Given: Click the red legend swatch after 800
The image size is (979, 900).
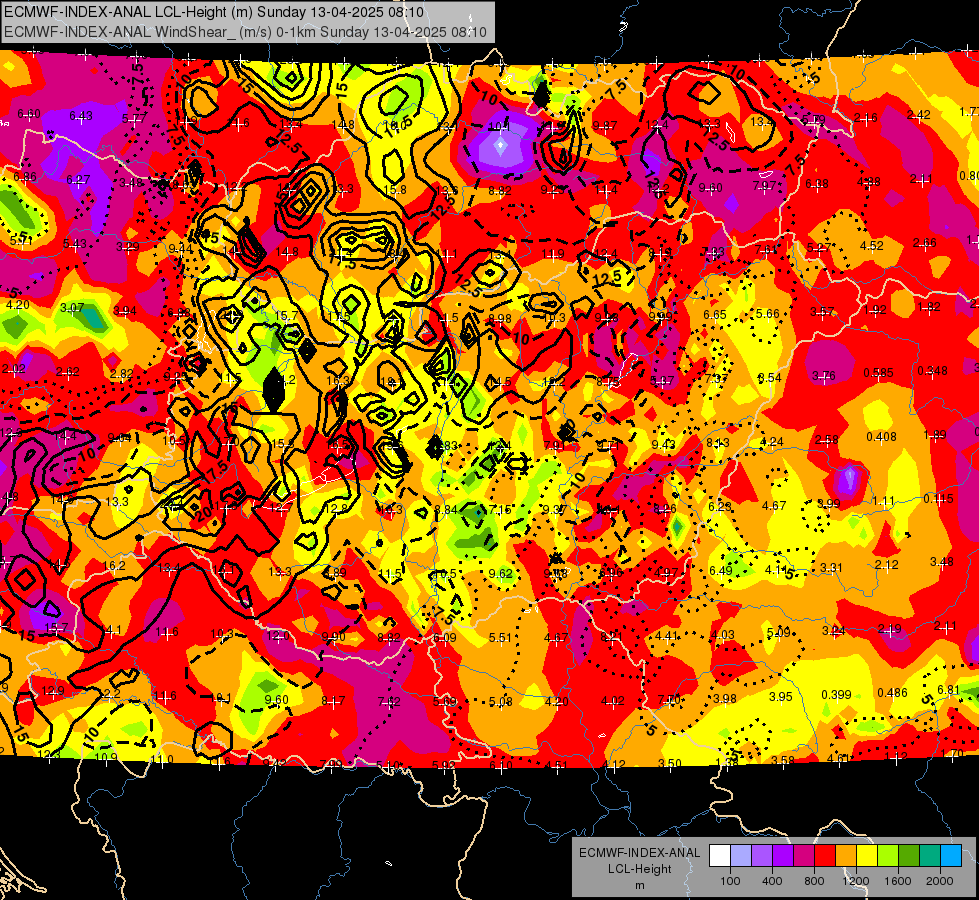Looking at the screenshot, I should pos(825,856).
